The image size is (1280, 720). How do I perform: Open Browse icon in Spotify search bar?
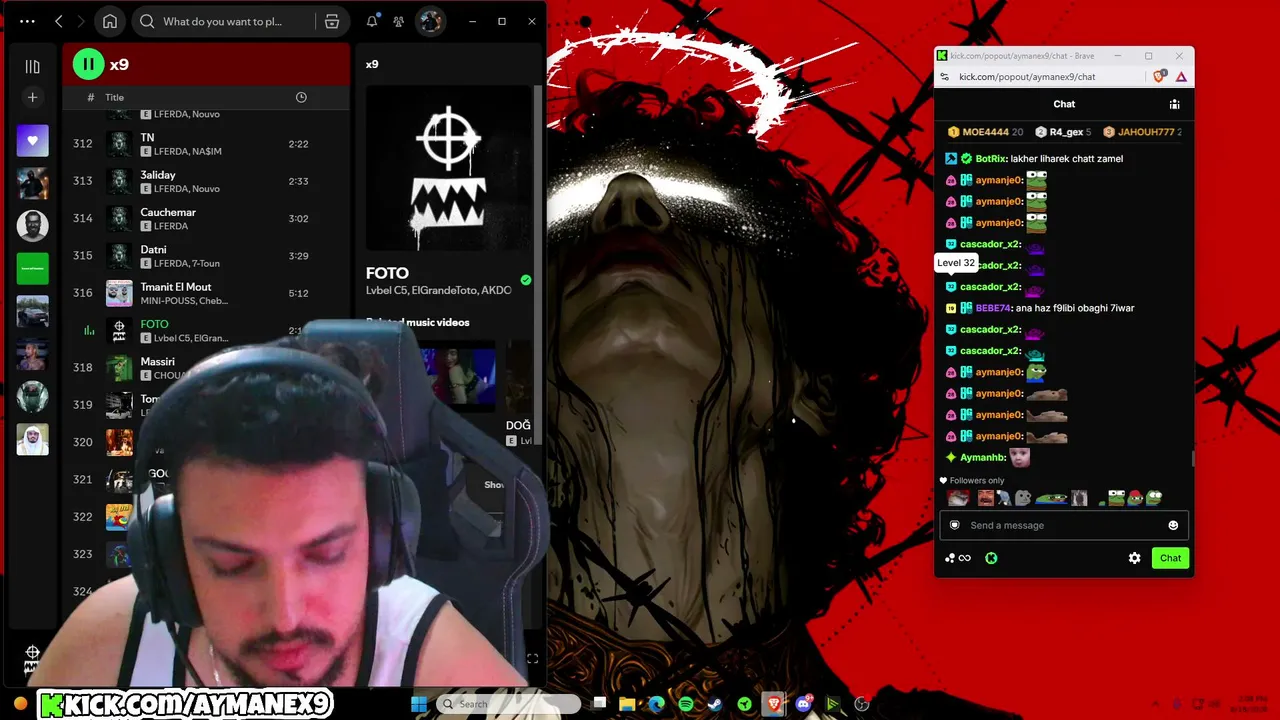(x=332, y=21)
